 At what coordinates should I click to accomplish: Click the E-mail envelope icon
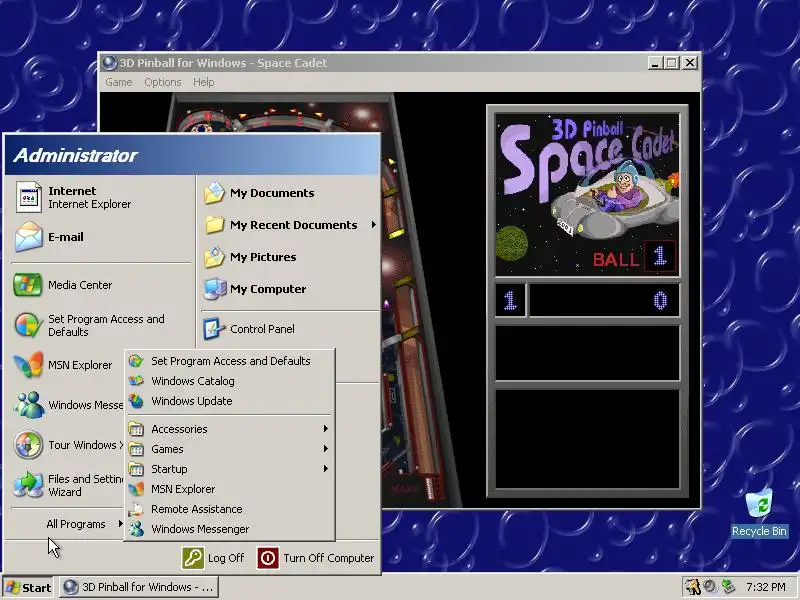(29, 237)
